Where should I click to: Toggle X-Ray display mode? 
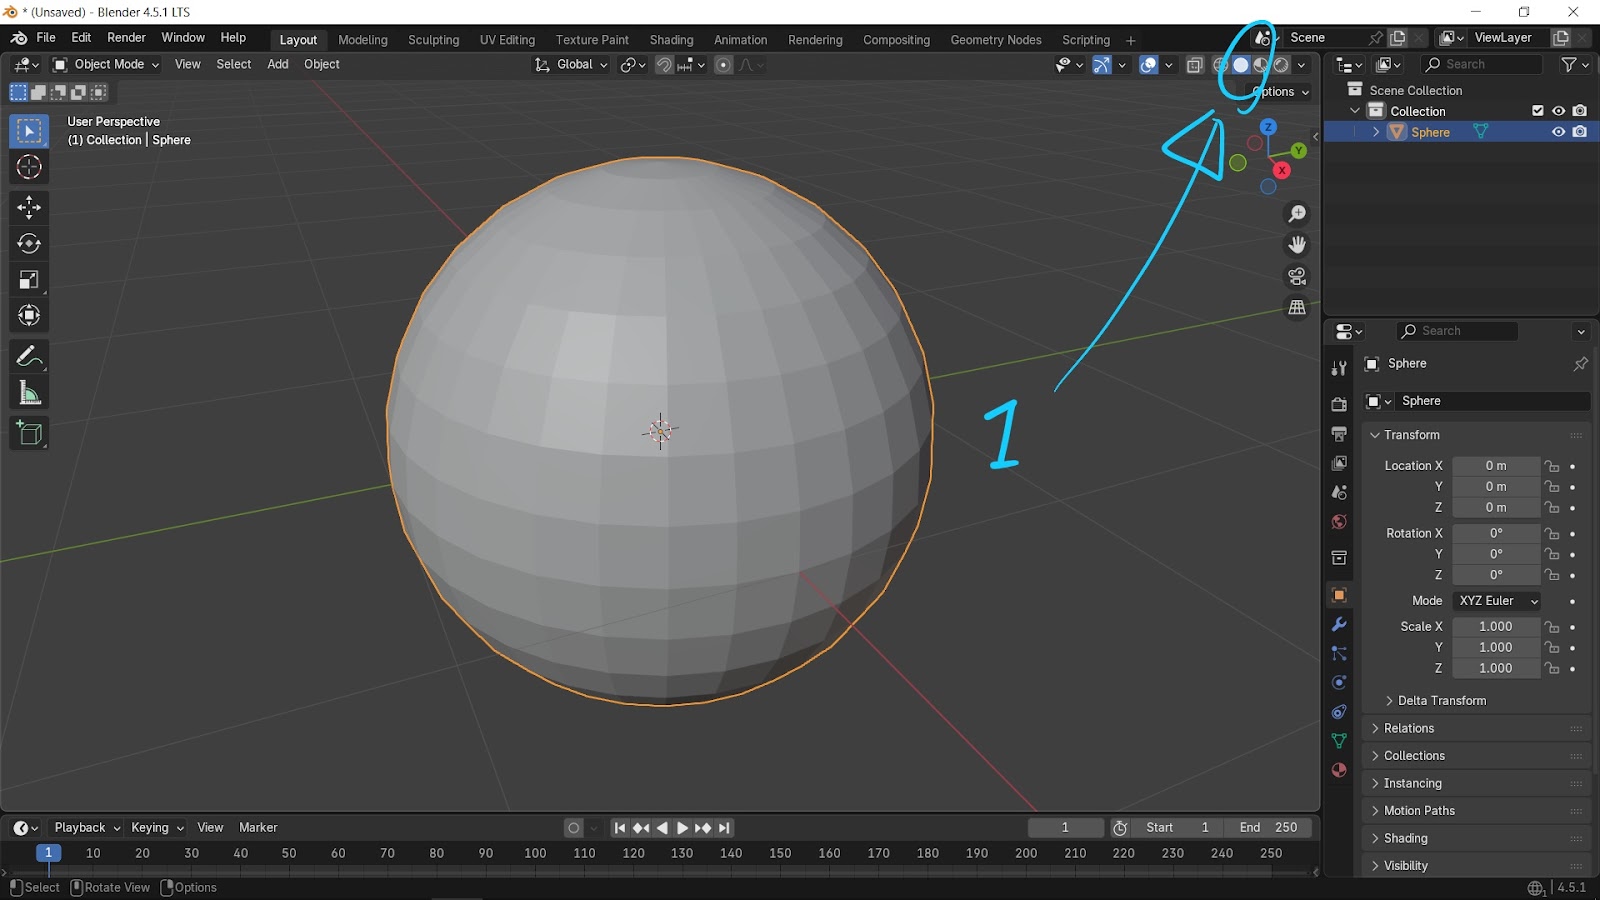(1194, 65)
